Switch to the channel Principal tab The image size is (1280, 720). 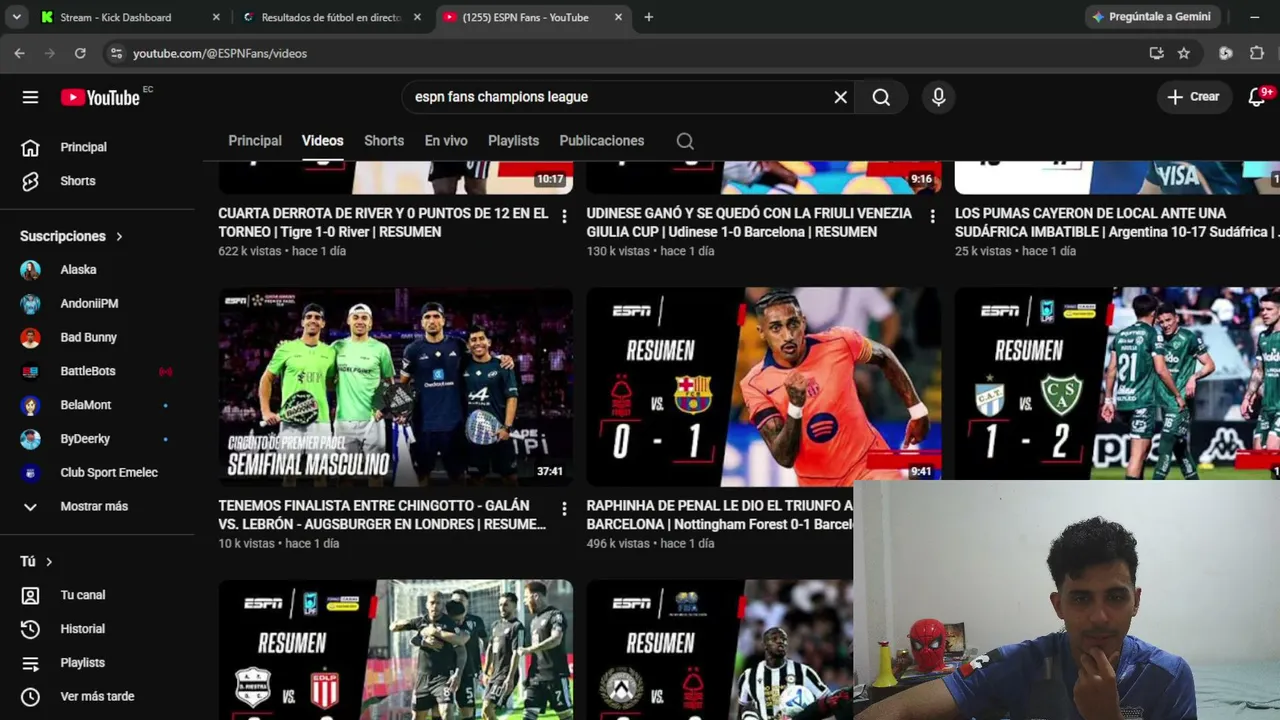pos(255,141)
